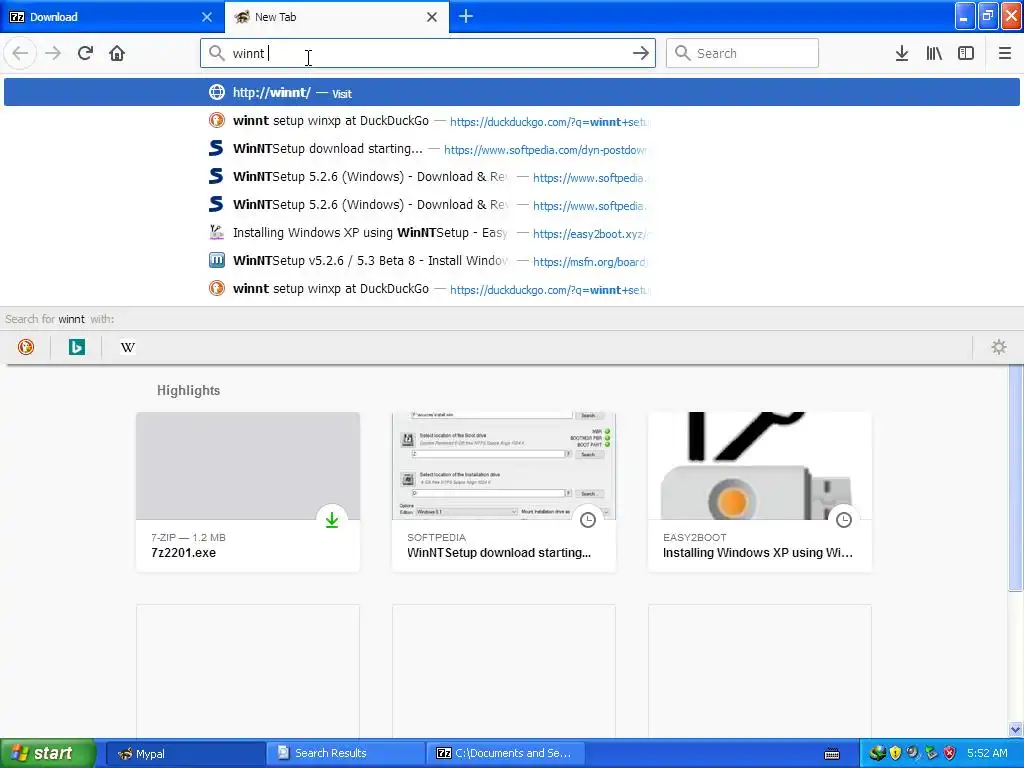The height and width of the screenshot is (768, 1024).
Task: Open the Windows Start menu
Action: click(48, 753)
